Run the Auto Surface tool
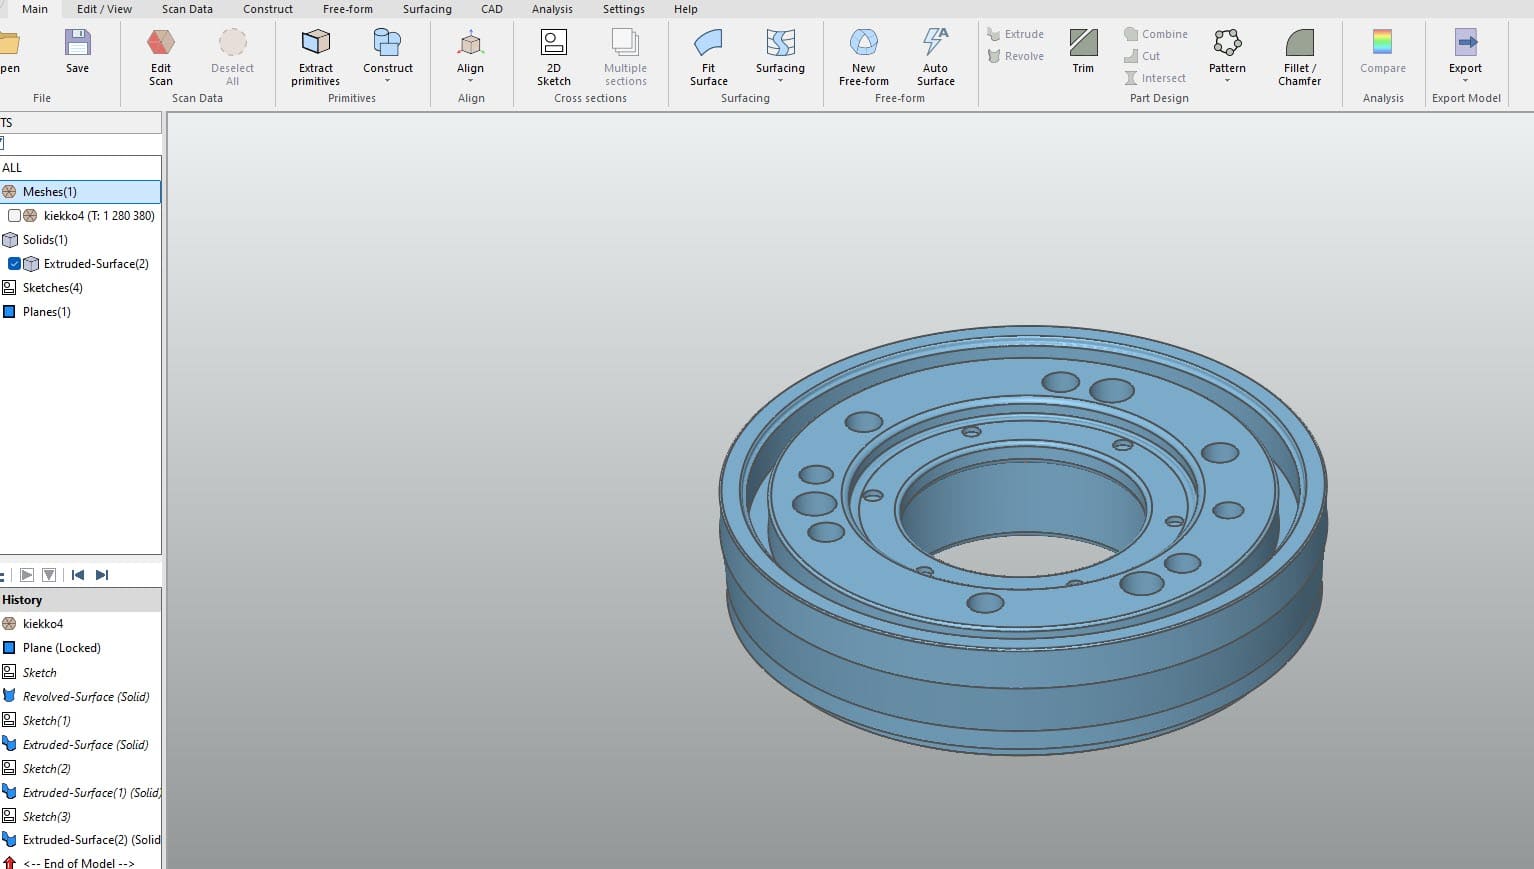Viewport: 1534px width, 869px height. pos(935,44)
